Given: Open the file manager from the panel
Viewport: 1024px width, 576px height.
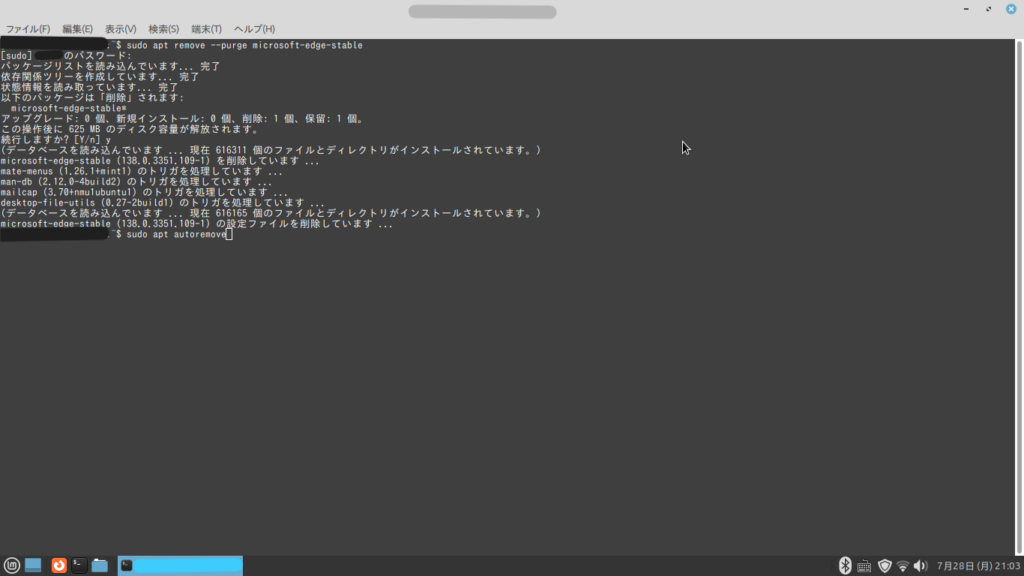Looking at the screenshot, I should (100, 566).
